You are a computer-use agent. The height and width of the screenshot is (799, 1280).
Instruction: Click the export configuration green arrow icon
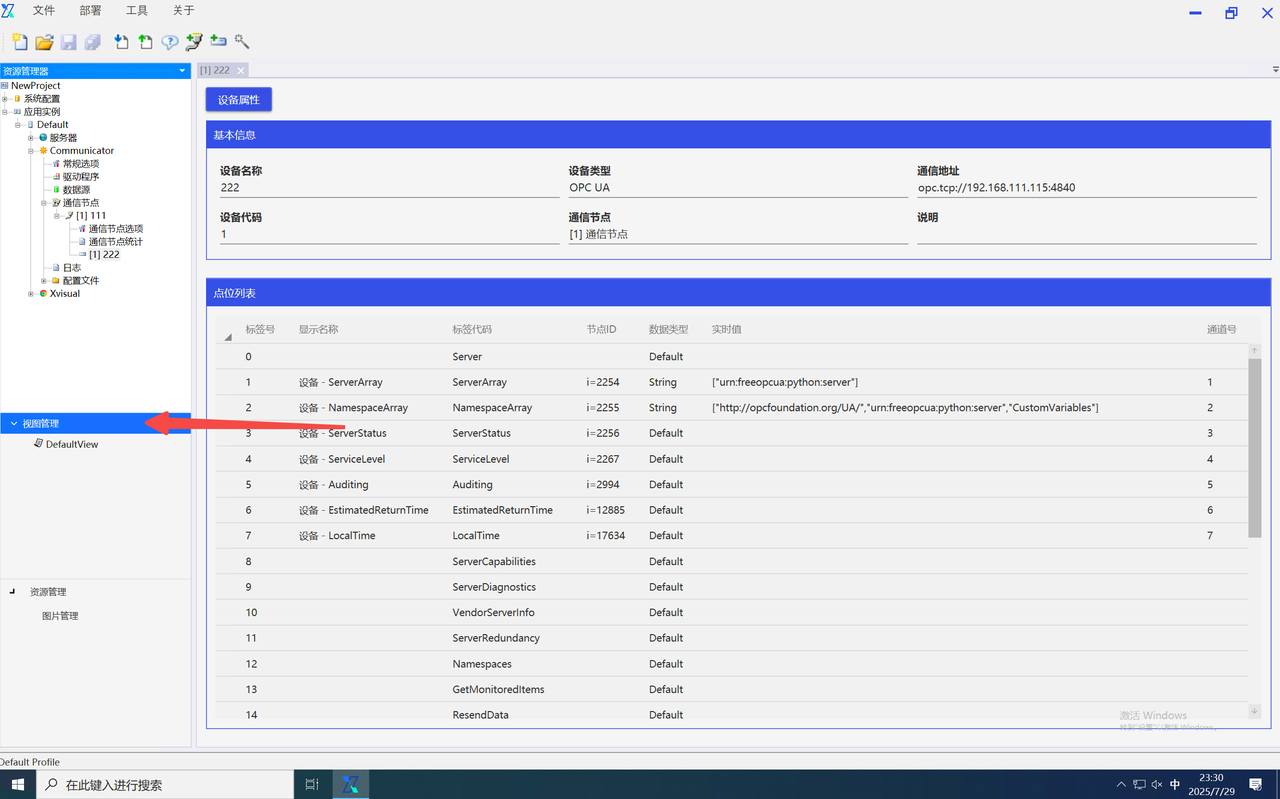(146, 42)
